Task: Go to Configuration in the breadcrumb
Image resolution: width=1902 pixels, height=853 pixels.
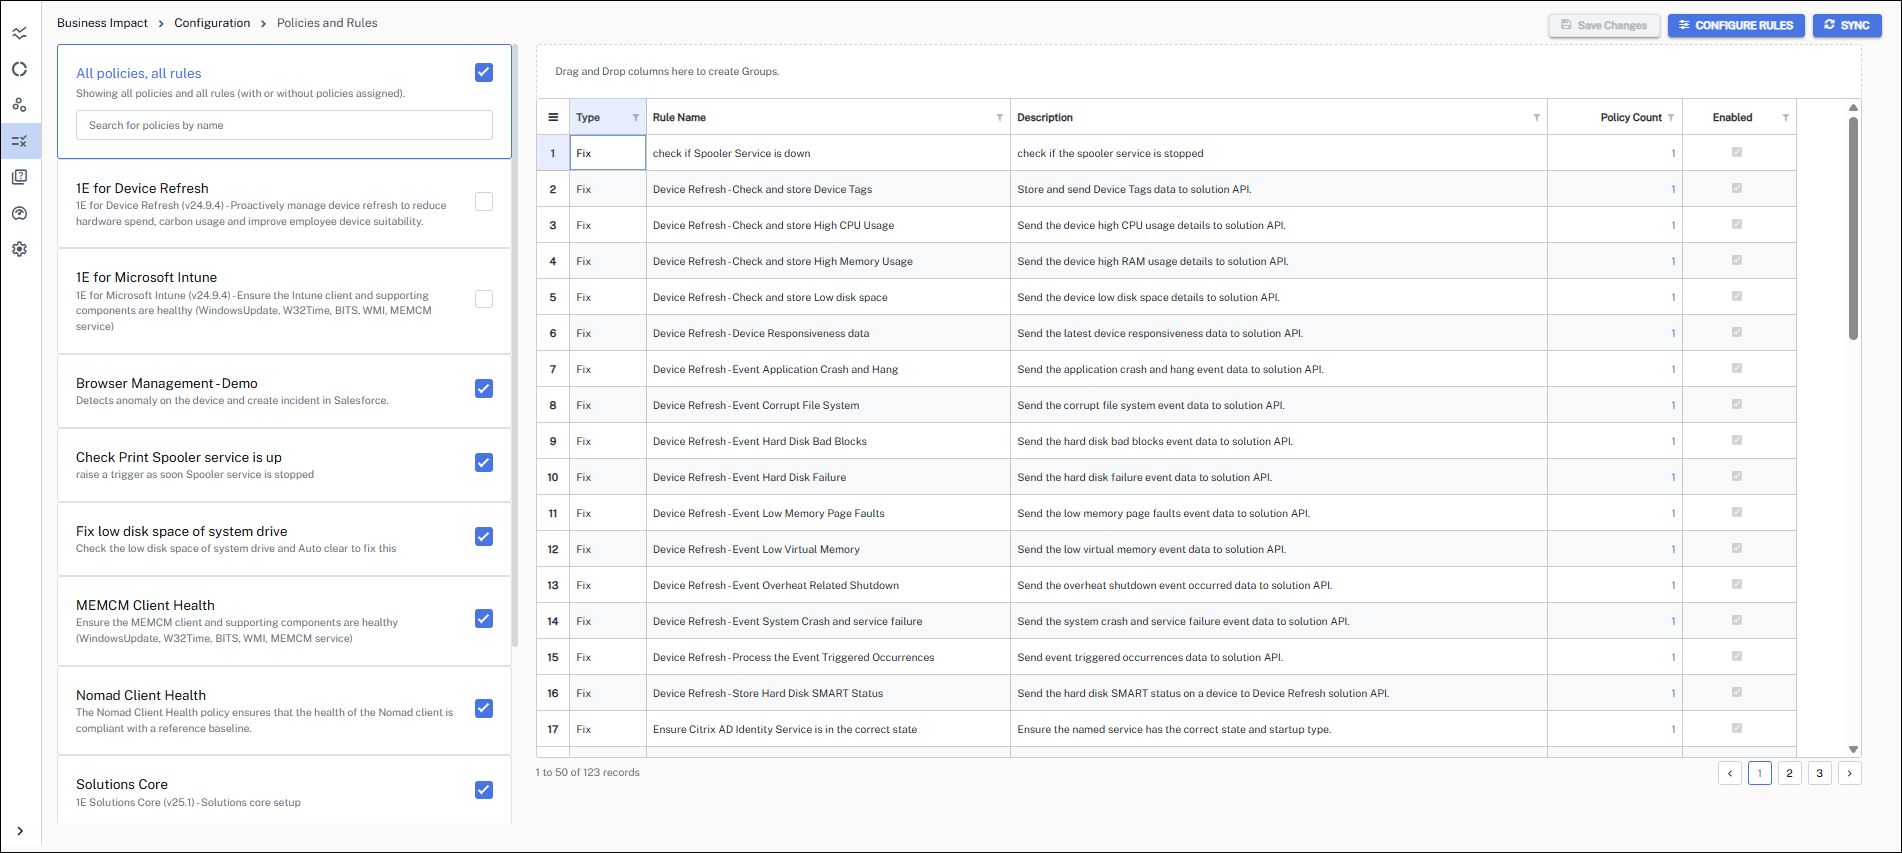Action: click(x=212, y=23)
